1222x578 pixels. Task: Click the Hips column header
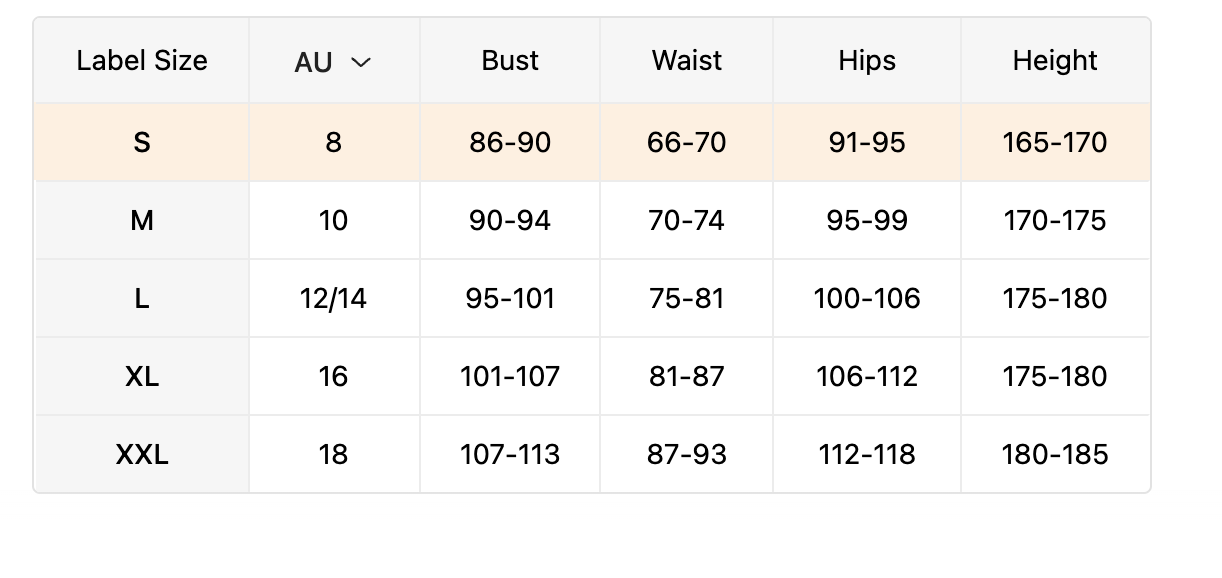pyautogui.click(x=867, y=61)
